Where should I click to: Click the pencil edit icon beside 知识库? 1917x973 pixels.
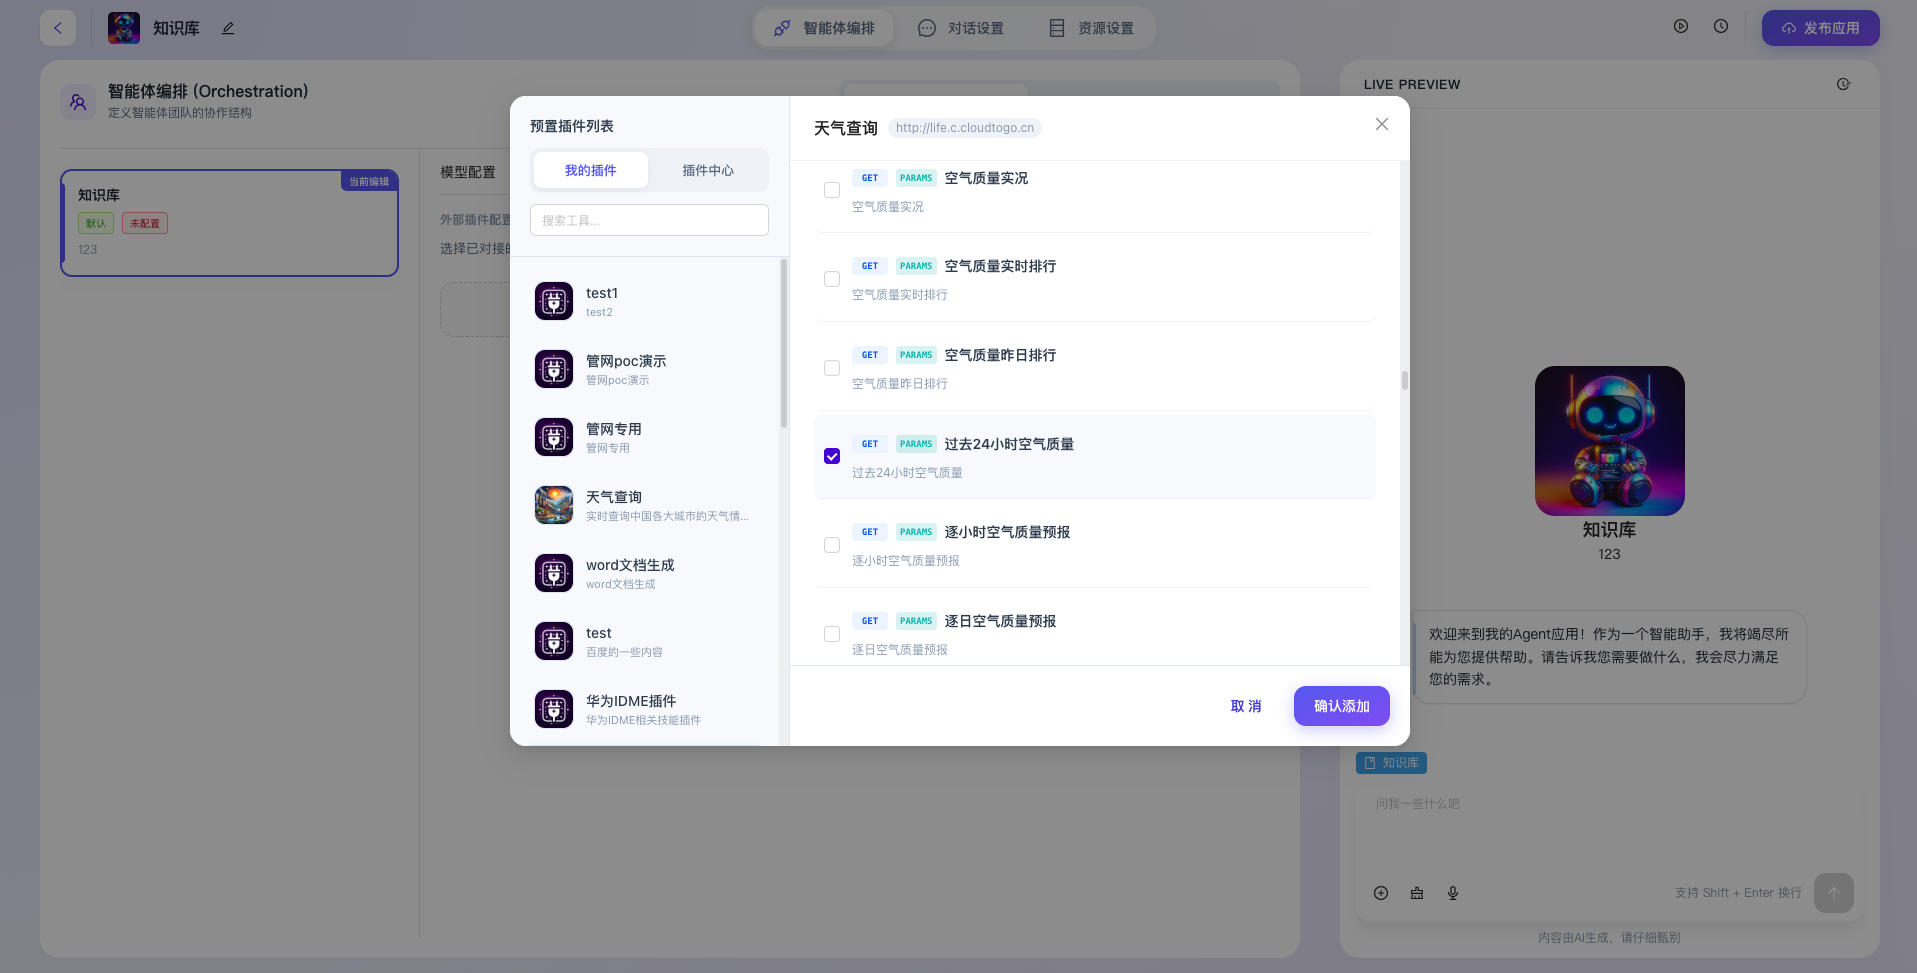[x=228, y=28]
